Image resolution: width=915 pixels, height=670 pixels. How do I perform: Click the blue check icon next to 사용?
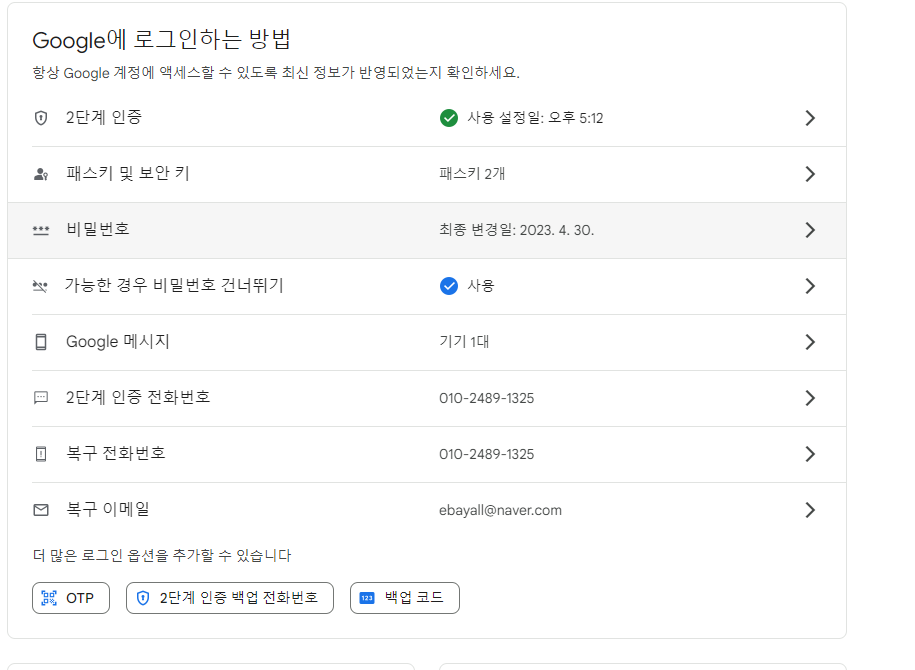point(449,286)
